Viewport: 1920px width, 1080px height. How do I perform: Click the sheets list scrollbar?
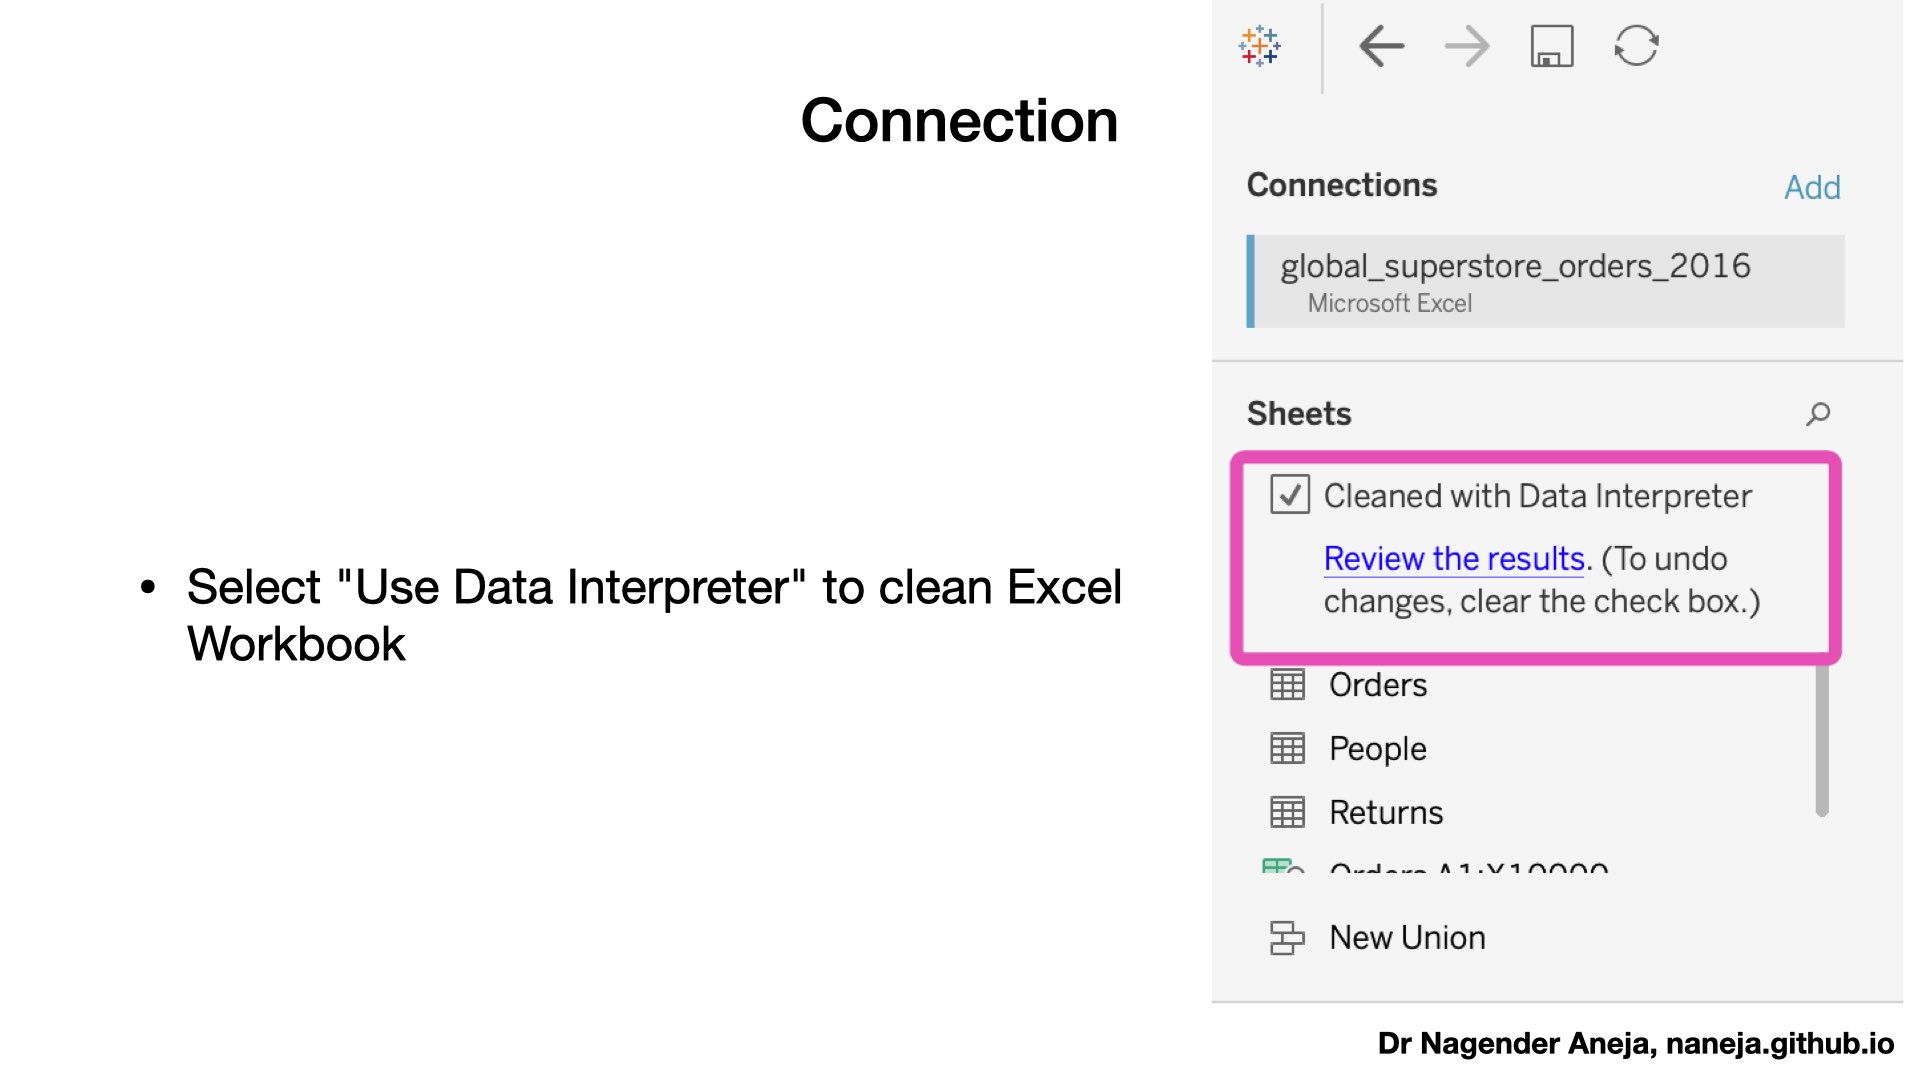[x=1822, y=740]
